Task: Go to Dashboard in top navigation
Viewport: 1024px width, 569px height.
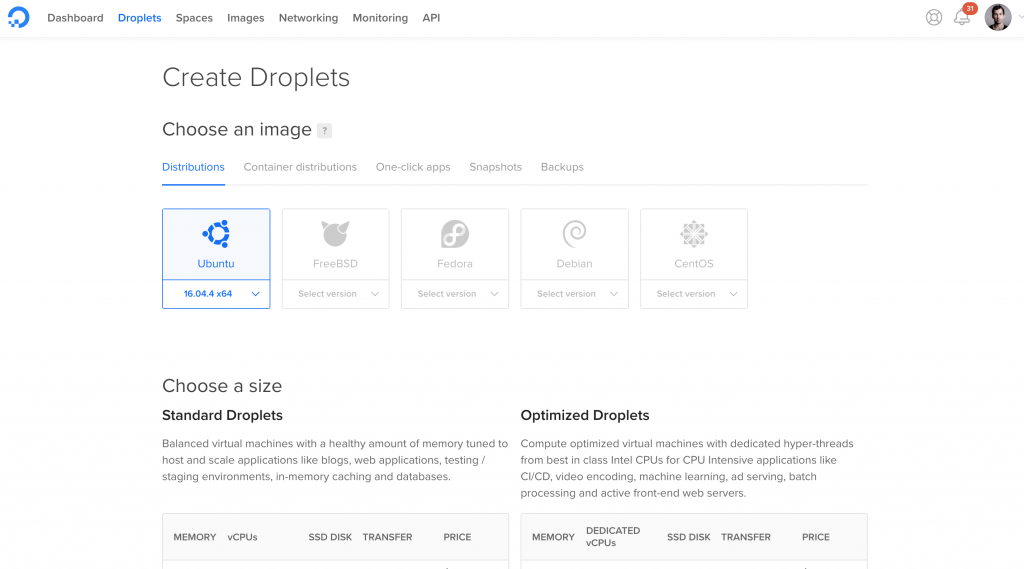Action: click(75, 18)
